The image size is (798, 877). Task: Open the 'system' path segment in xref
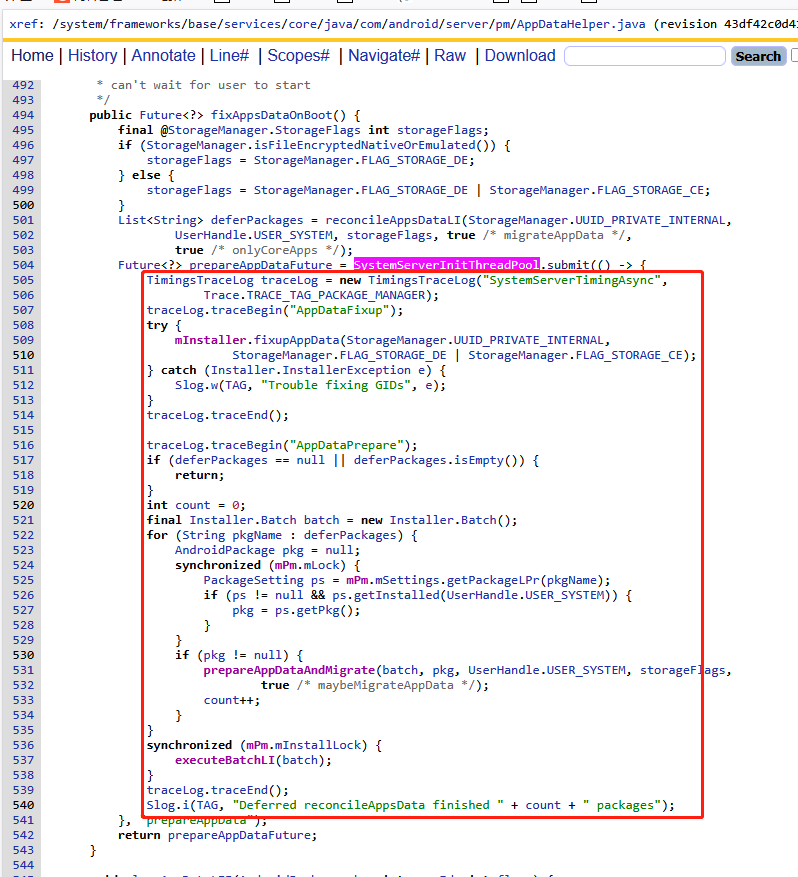pos(79,24)
